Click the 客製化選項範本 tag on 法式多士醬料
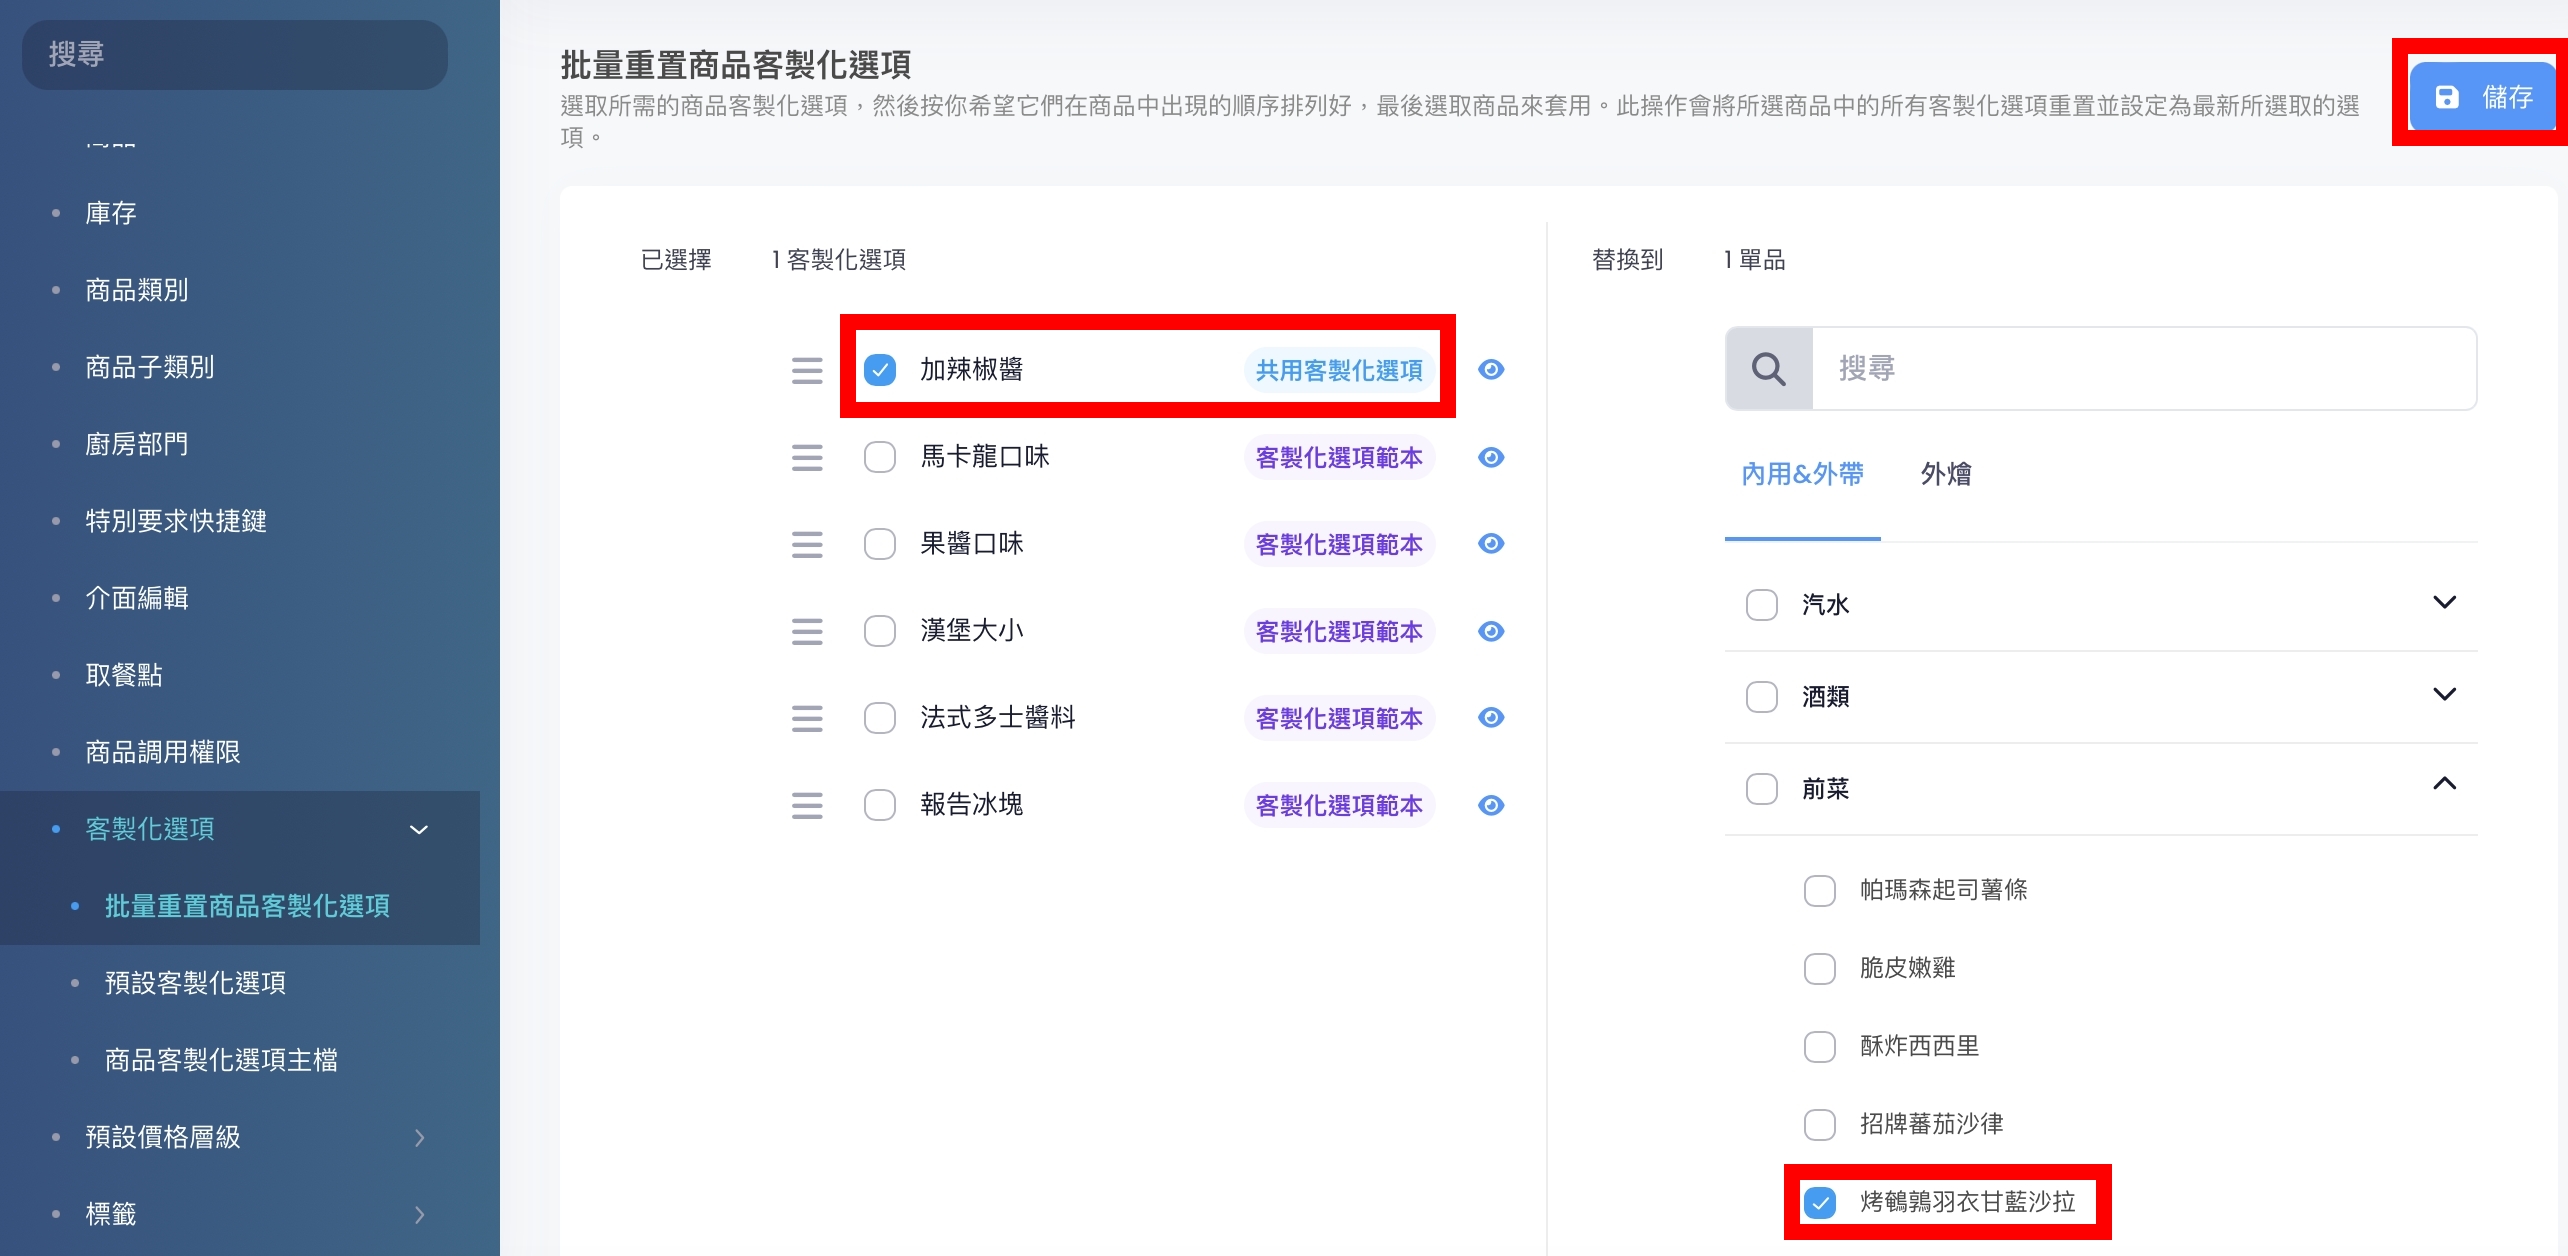2568x1256 pixels. (x=1339, y=719)
